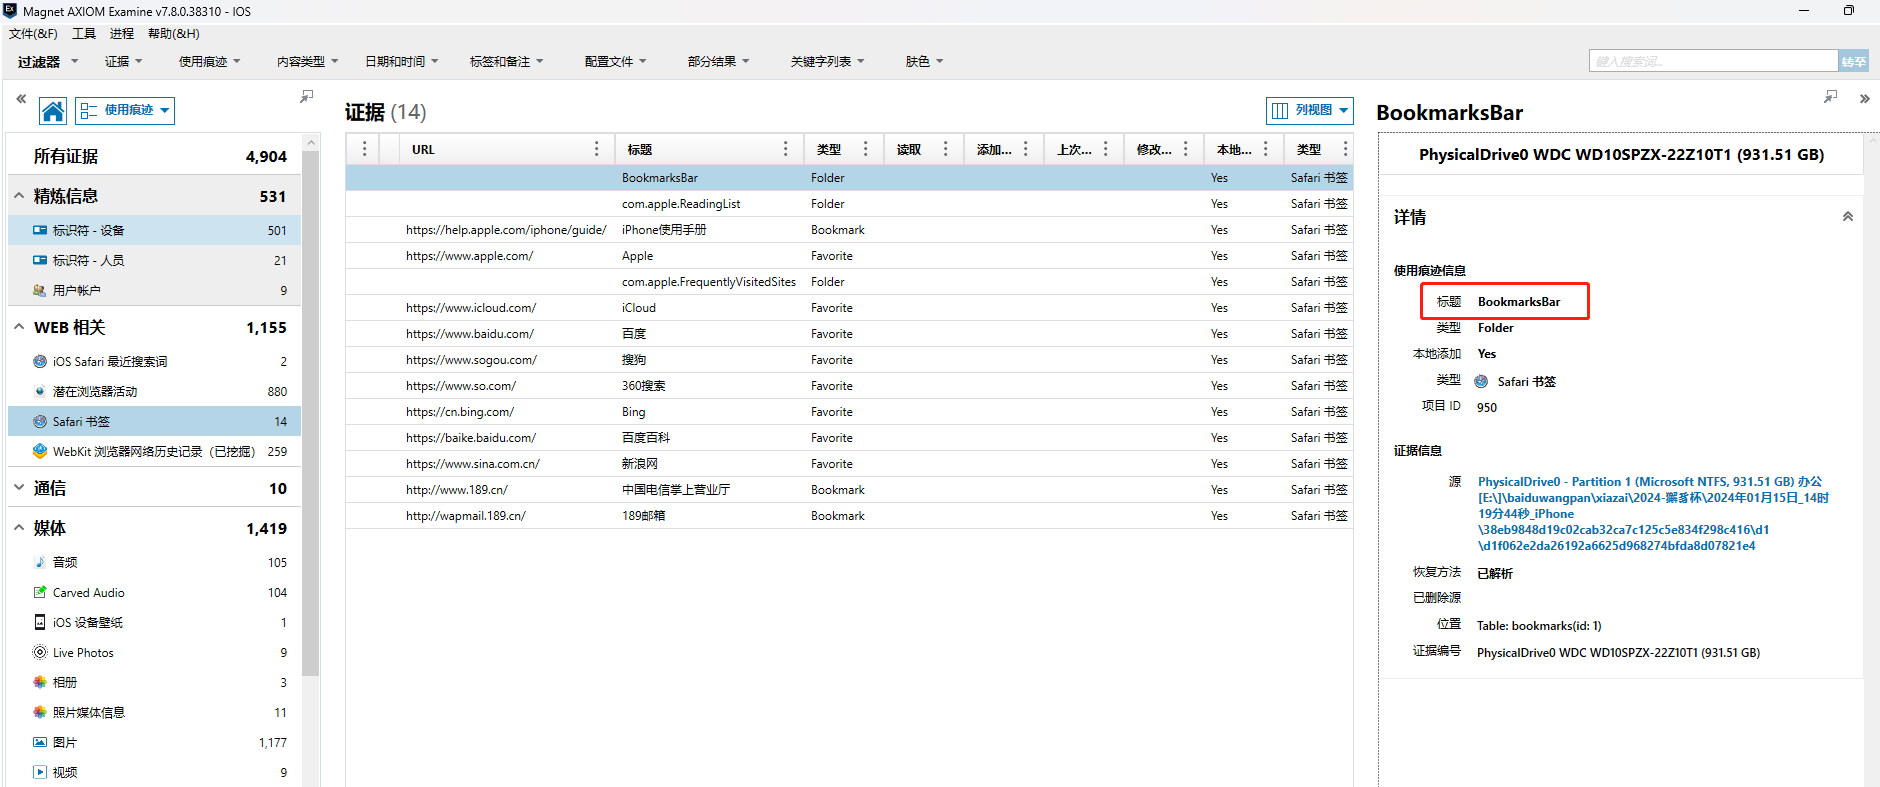Open the PhysicalDrive0 source path link
Screen dimensions: 1880x787
pyautogui.click(x=1653, y=514)
